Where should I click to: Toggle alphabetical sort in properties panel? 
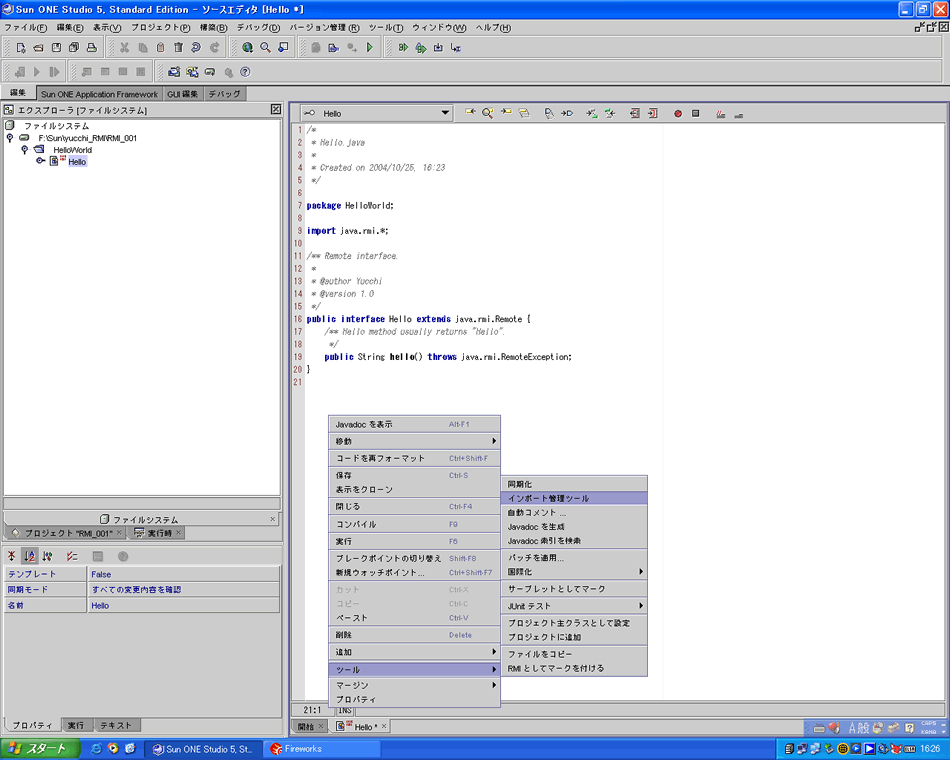(x=29, y=556)
